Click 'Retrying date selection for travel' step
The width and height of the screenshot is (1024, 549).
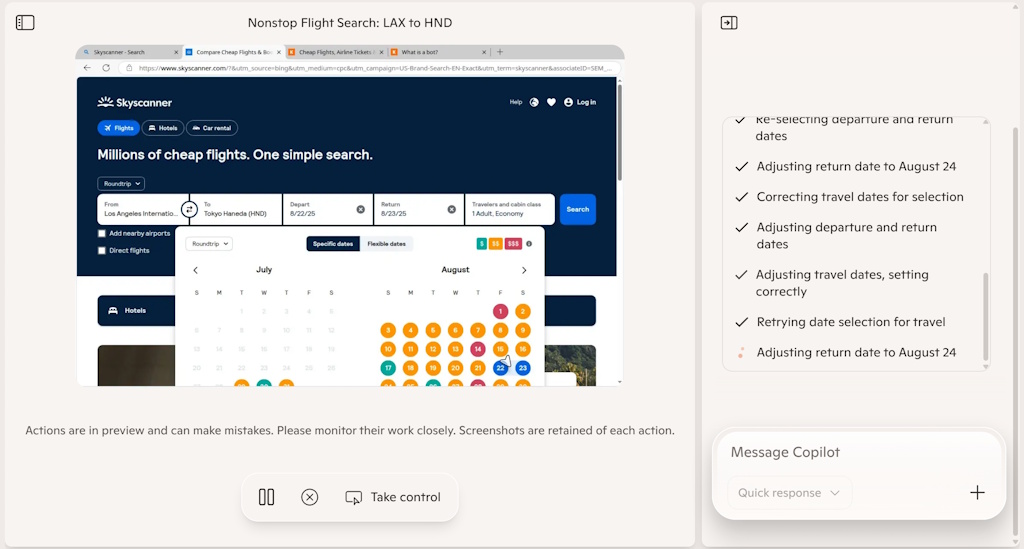coord(850,322)
